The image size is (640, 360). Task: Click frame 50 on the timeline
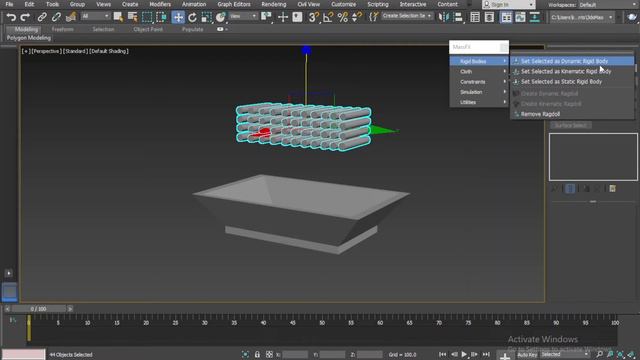(x=322, y=322)
